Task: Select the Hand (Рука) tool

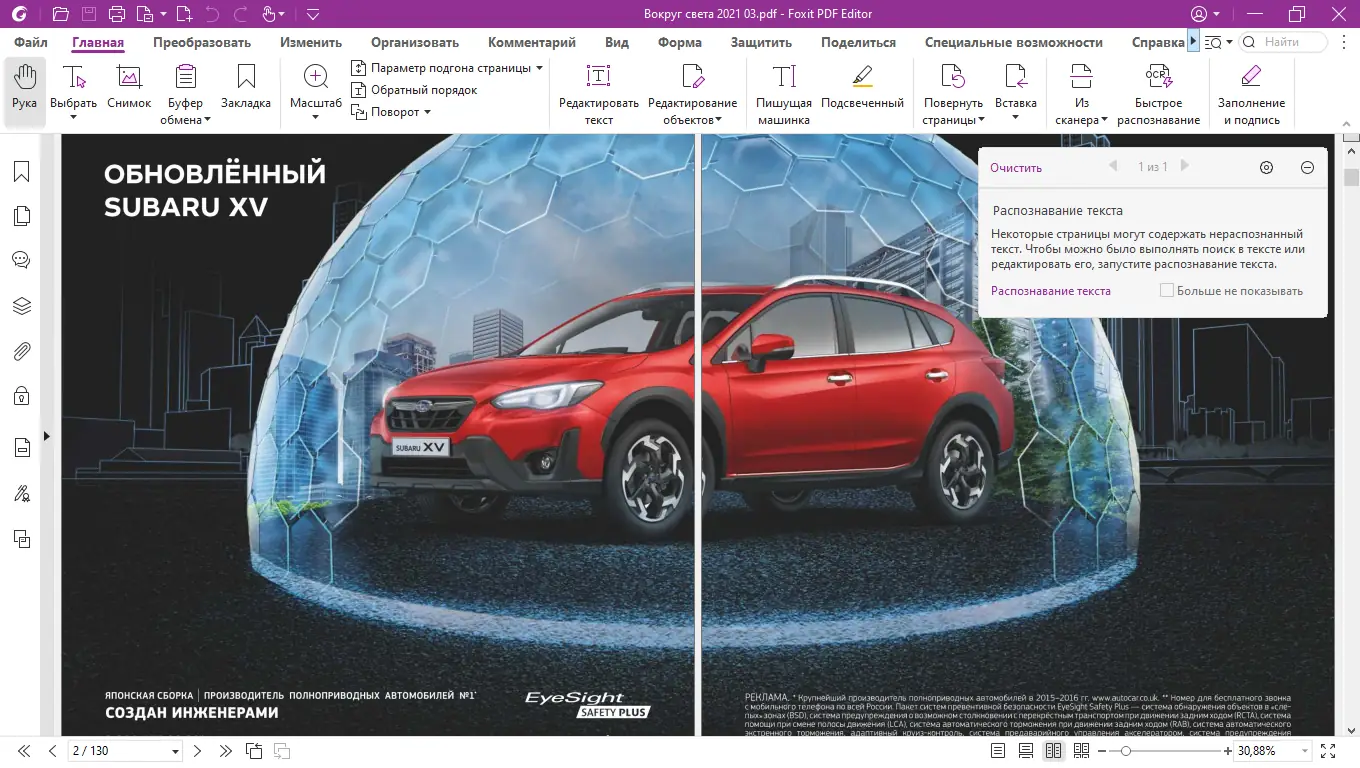Action: click(x=25, y=92)
